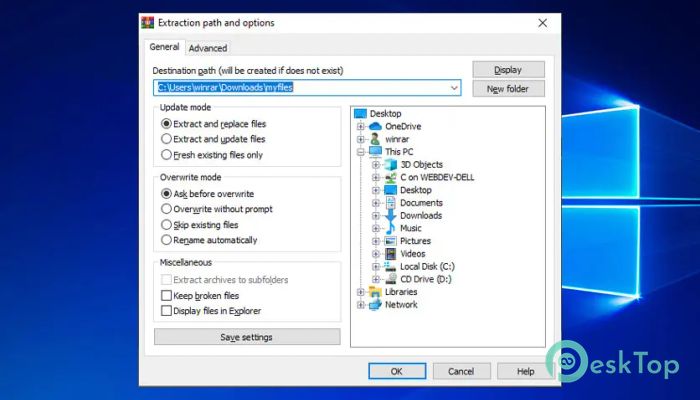
Task: Open Help from the dialog
Action: click(525, 371)
